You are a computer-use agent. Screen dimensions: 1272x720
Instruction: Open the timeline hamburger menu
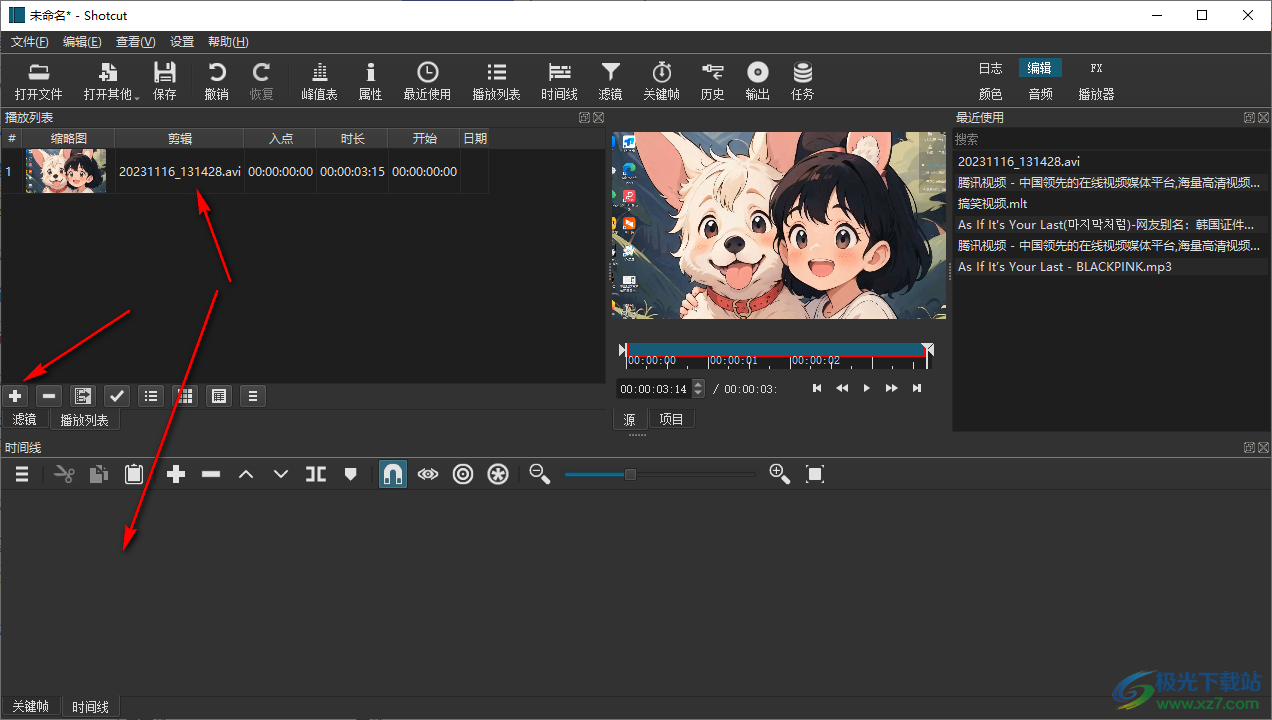pos(21,474)
